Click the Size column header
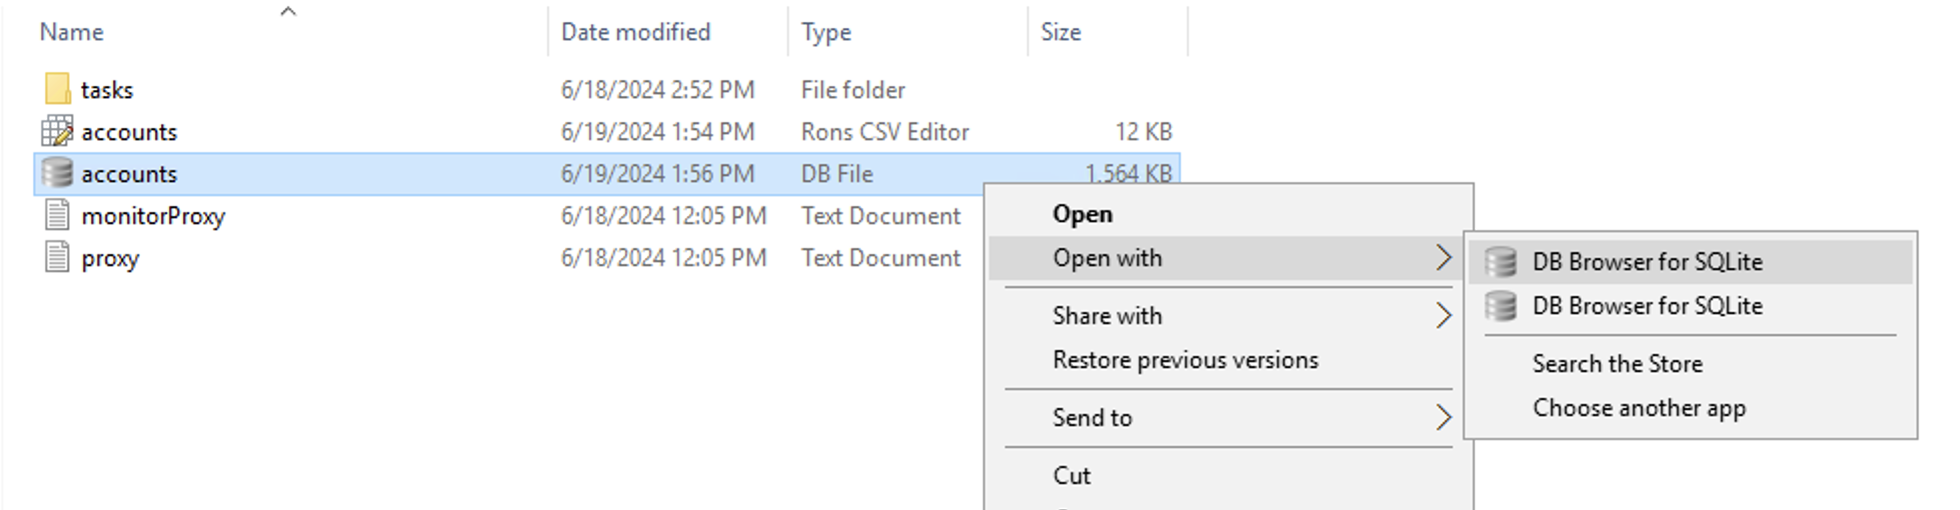The width and height of the screenshot is (1960, 510). (x=1060, y=32)
